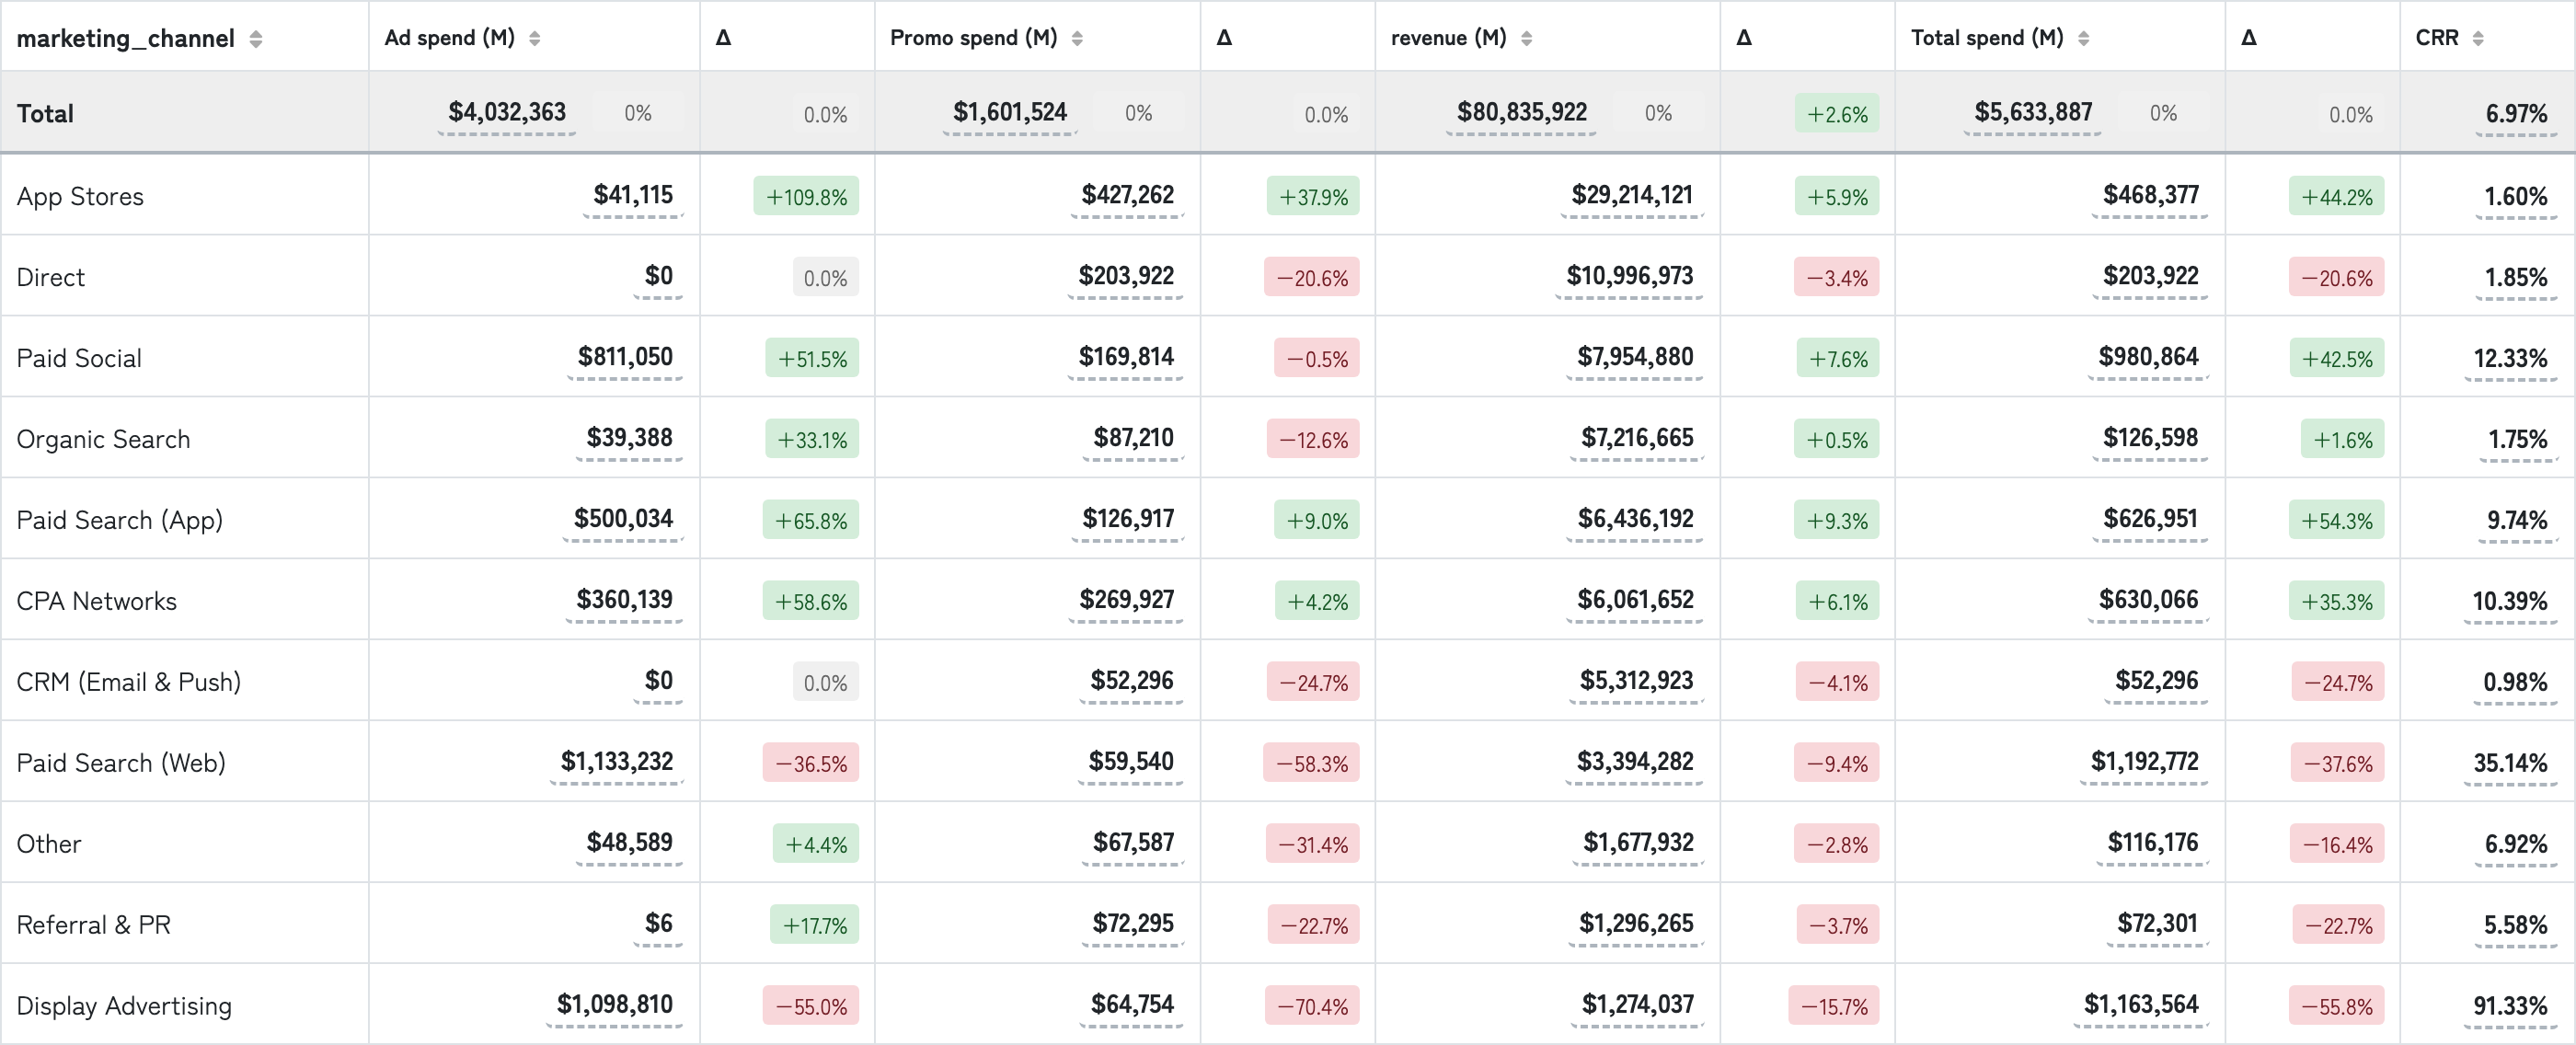The height and width of the screenshot is (1045, 2576).
Task: Click Organic Search revenue $7,216,665
Action: 1637,438
